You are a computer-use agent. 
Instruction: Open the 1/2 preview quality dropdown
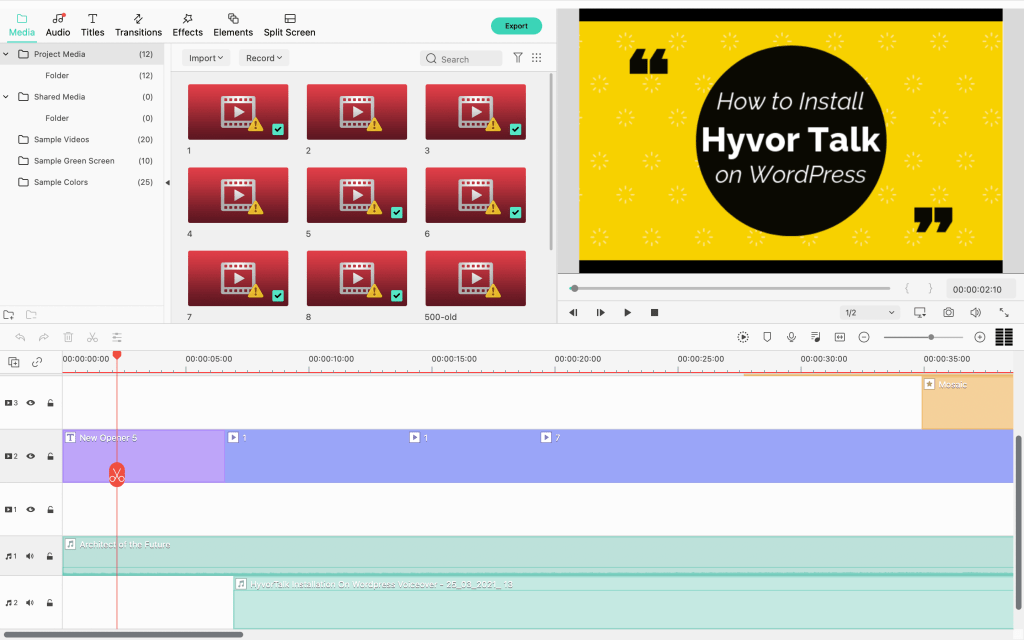pyautogui.click(x=870, y=313)
